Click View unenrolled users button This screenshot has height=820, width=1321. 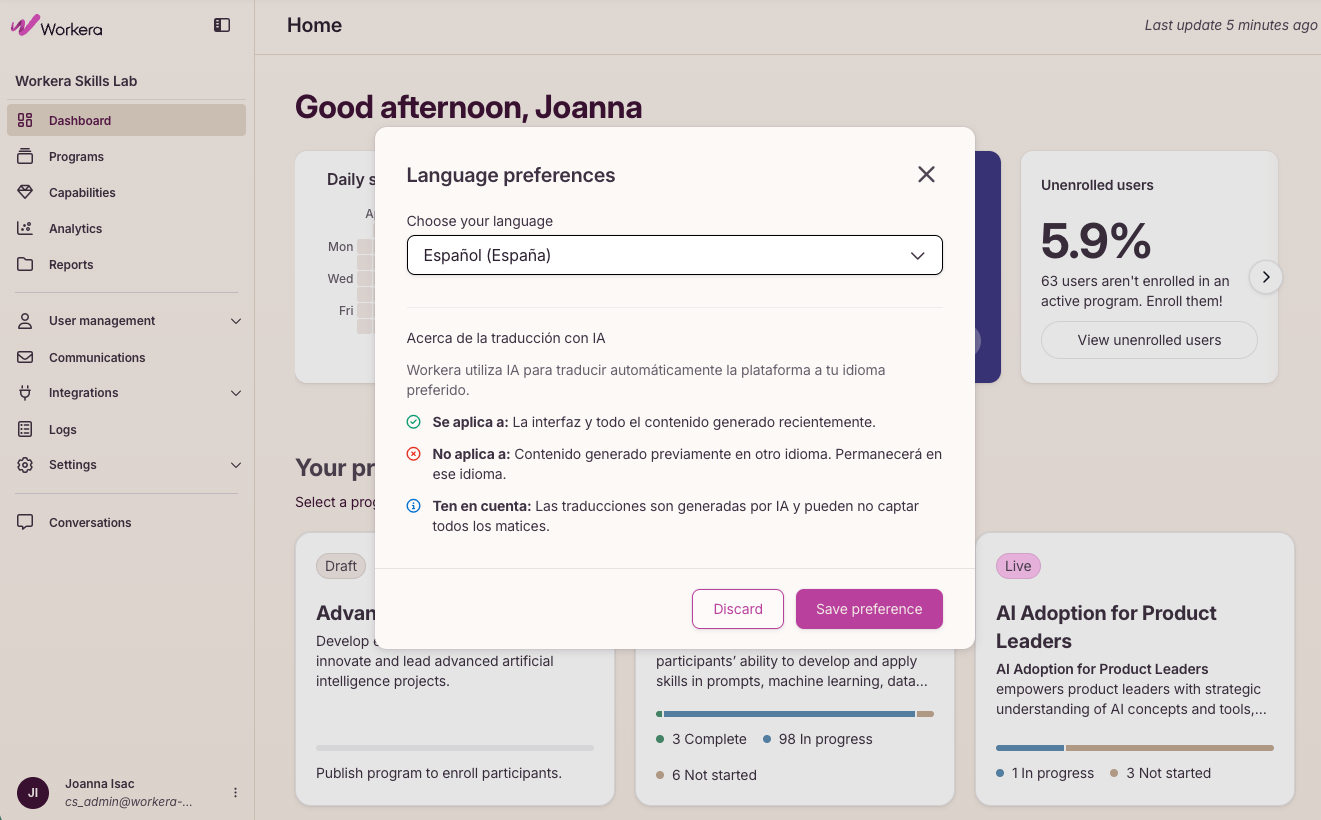coord(1149,340)
